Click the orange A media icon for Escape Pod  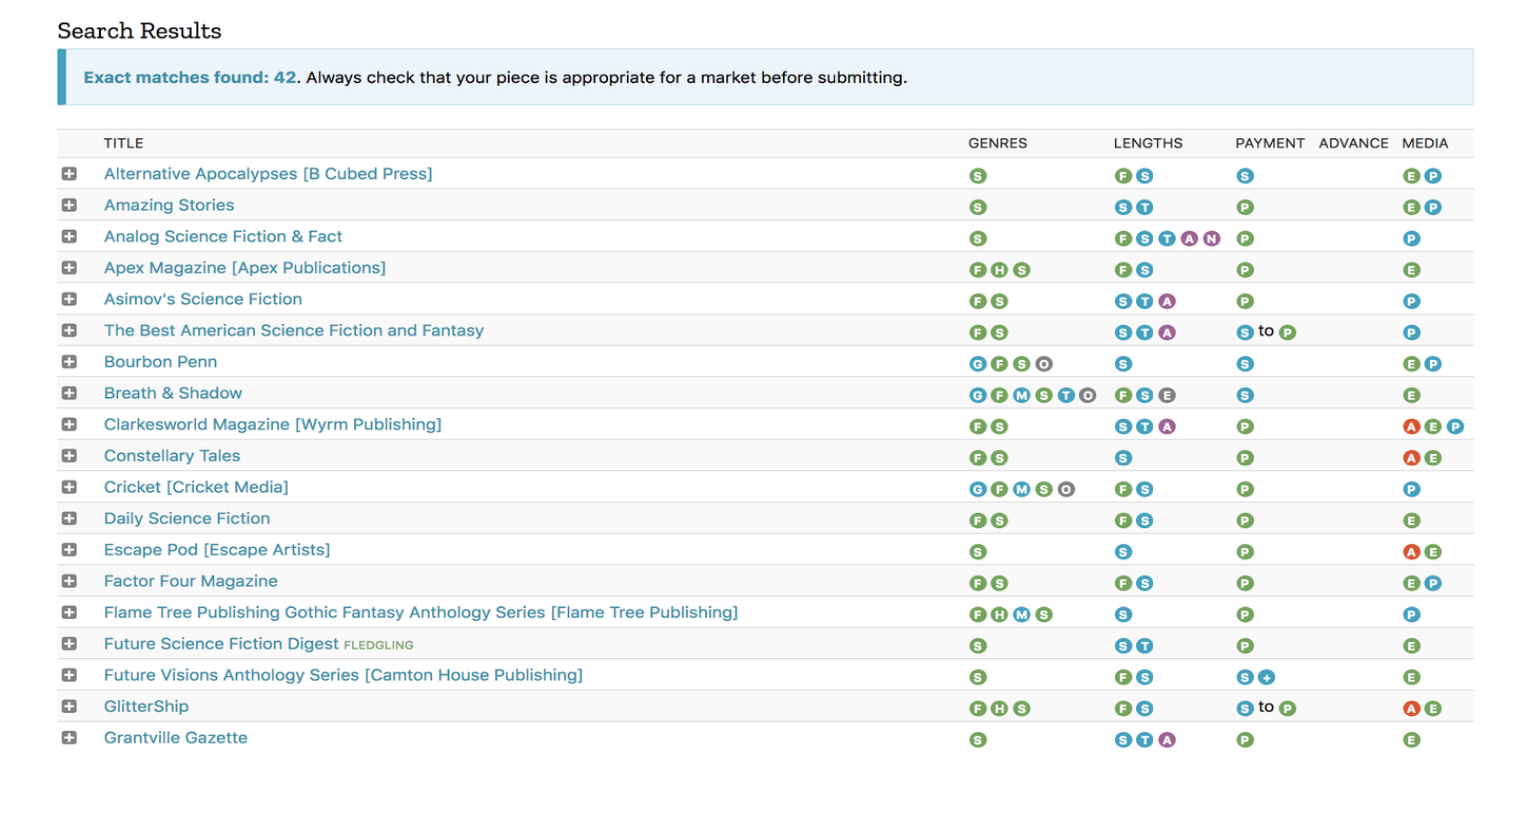pyautogui.click(x=1411, y=552)
